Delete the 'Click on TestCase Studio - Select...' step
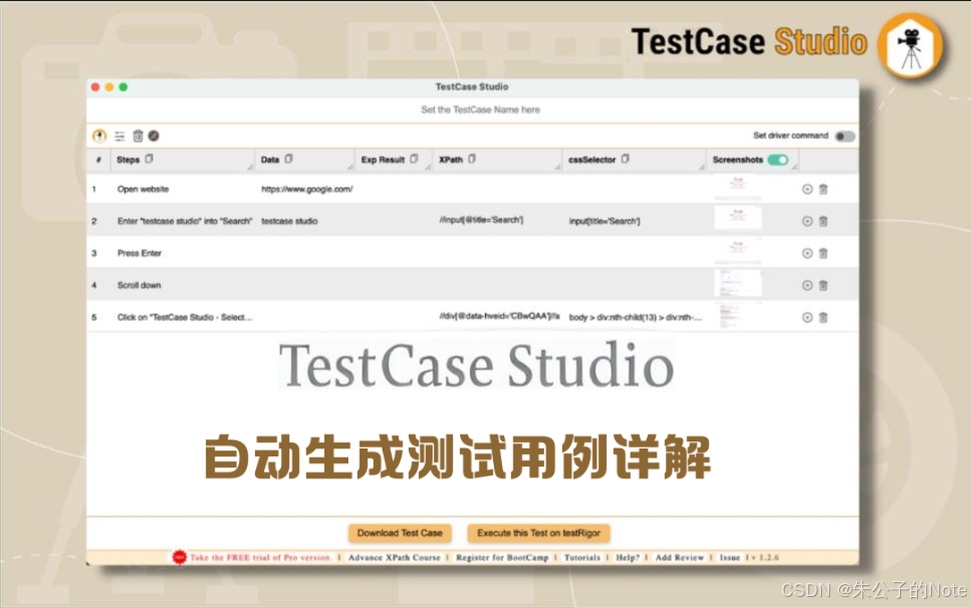The height and width of the screenshot is (608, 971). tap(824, 318)
